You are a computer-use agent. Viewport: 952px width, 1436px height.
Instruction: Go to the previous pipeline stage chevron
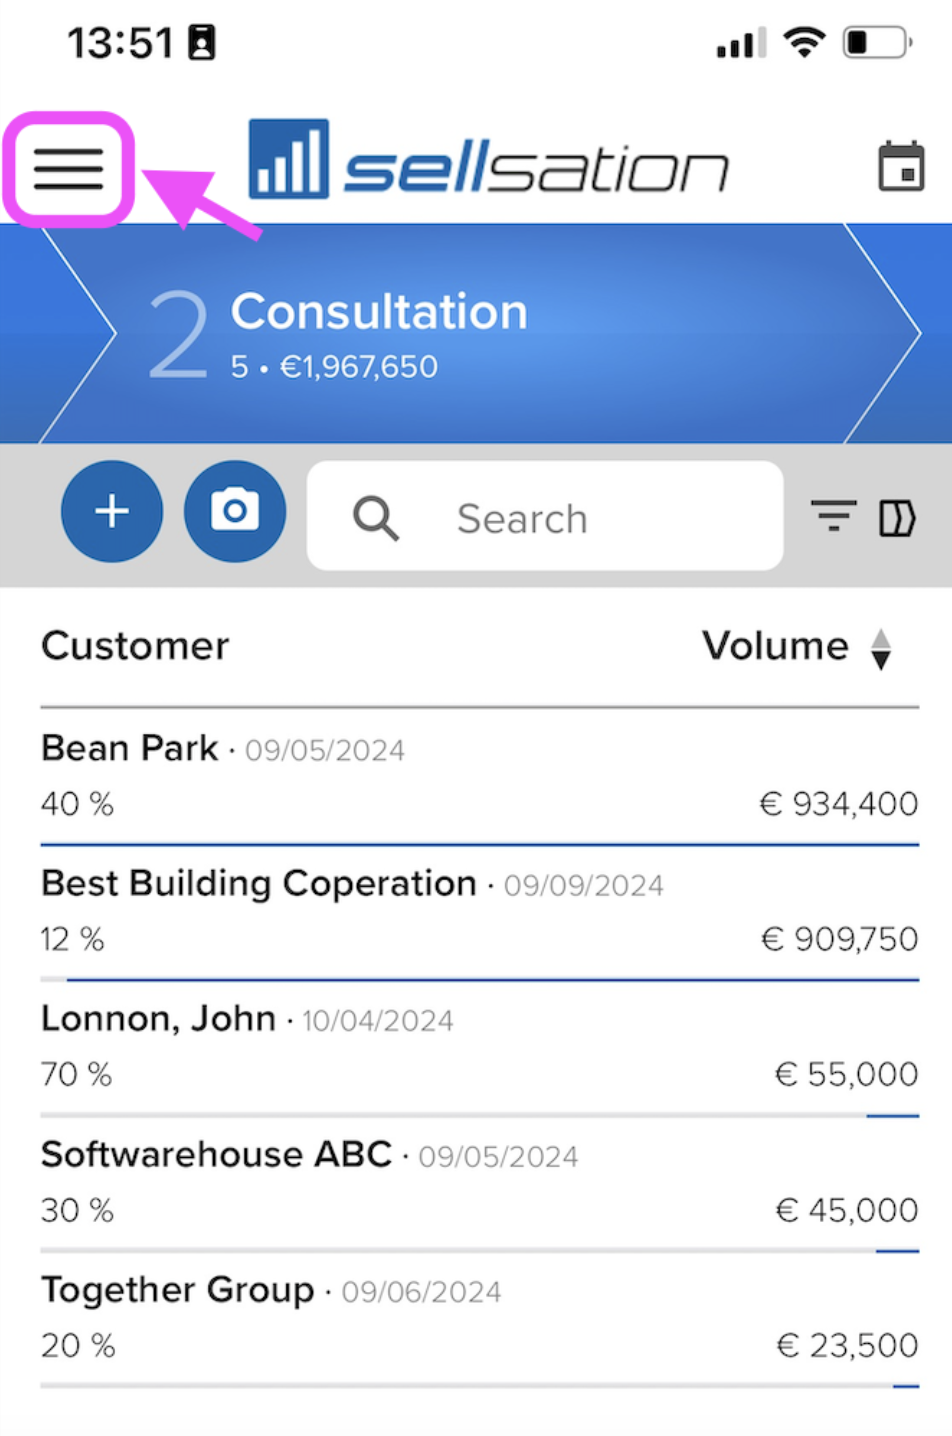pos(77,332)
